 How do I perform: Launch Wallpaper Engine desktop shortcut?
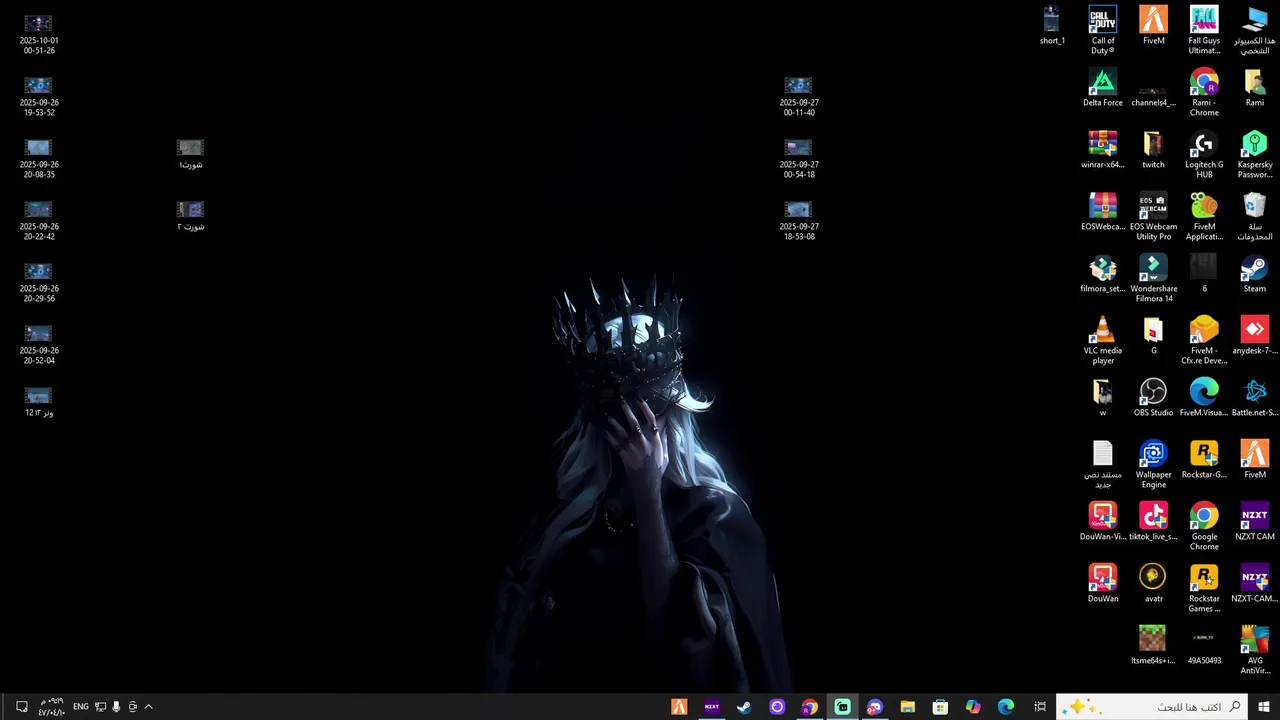coord(1153,464)
